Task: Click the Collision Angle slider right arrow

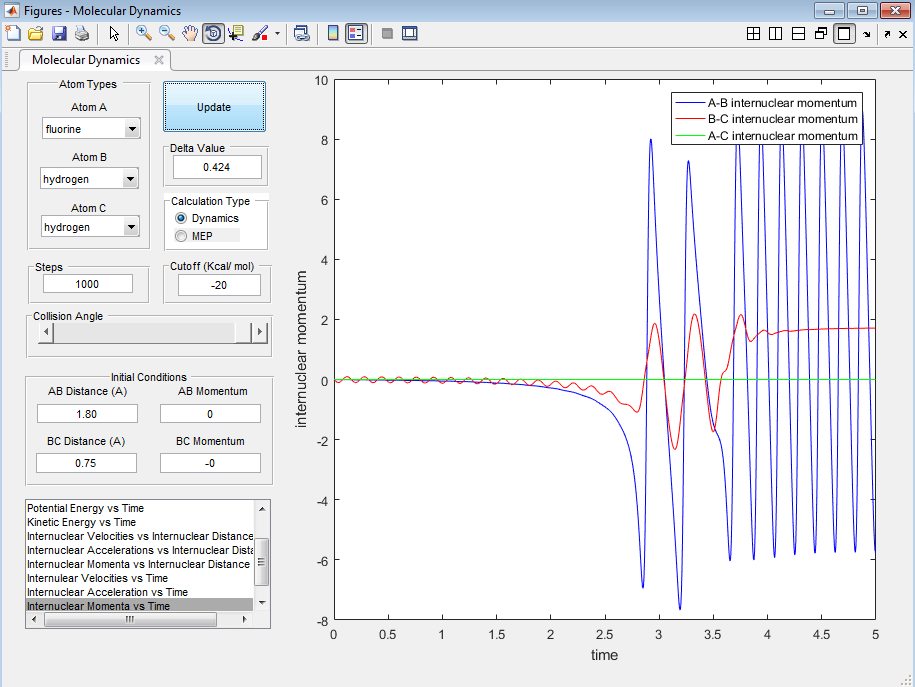Action: pos(260,332)
